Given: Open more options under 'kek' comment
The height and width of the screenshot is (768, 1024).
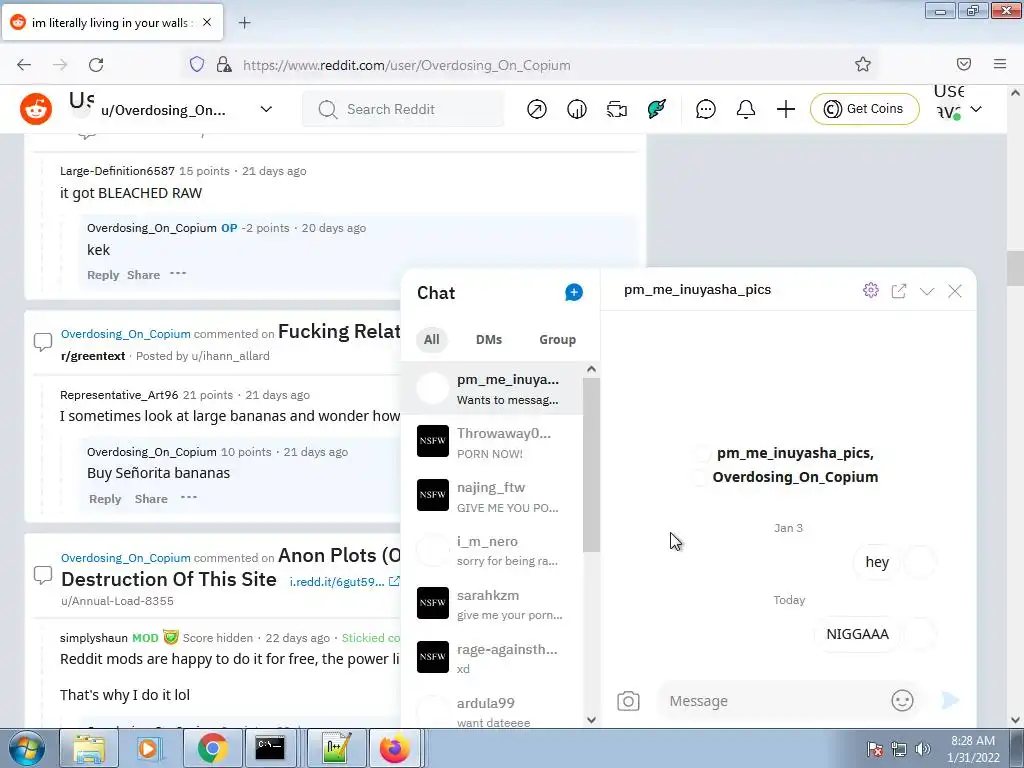Looking at the screenshot, I should tap(178, 274).
